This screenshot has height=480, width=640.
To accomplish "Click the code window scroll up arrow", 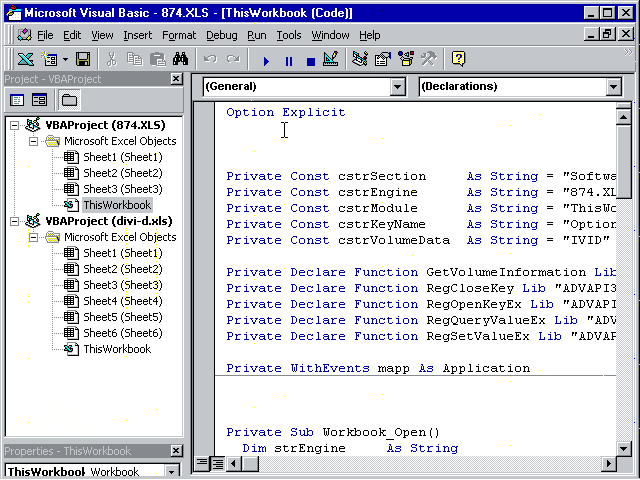I will click(623, 118).
